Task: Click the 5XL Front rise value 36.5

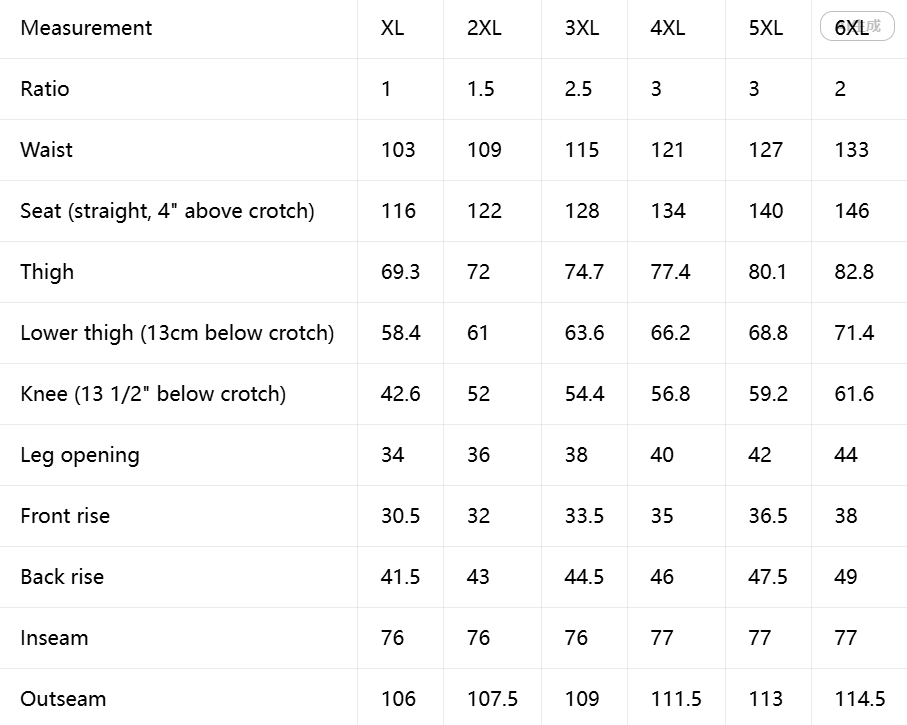Action: point(768,516)
